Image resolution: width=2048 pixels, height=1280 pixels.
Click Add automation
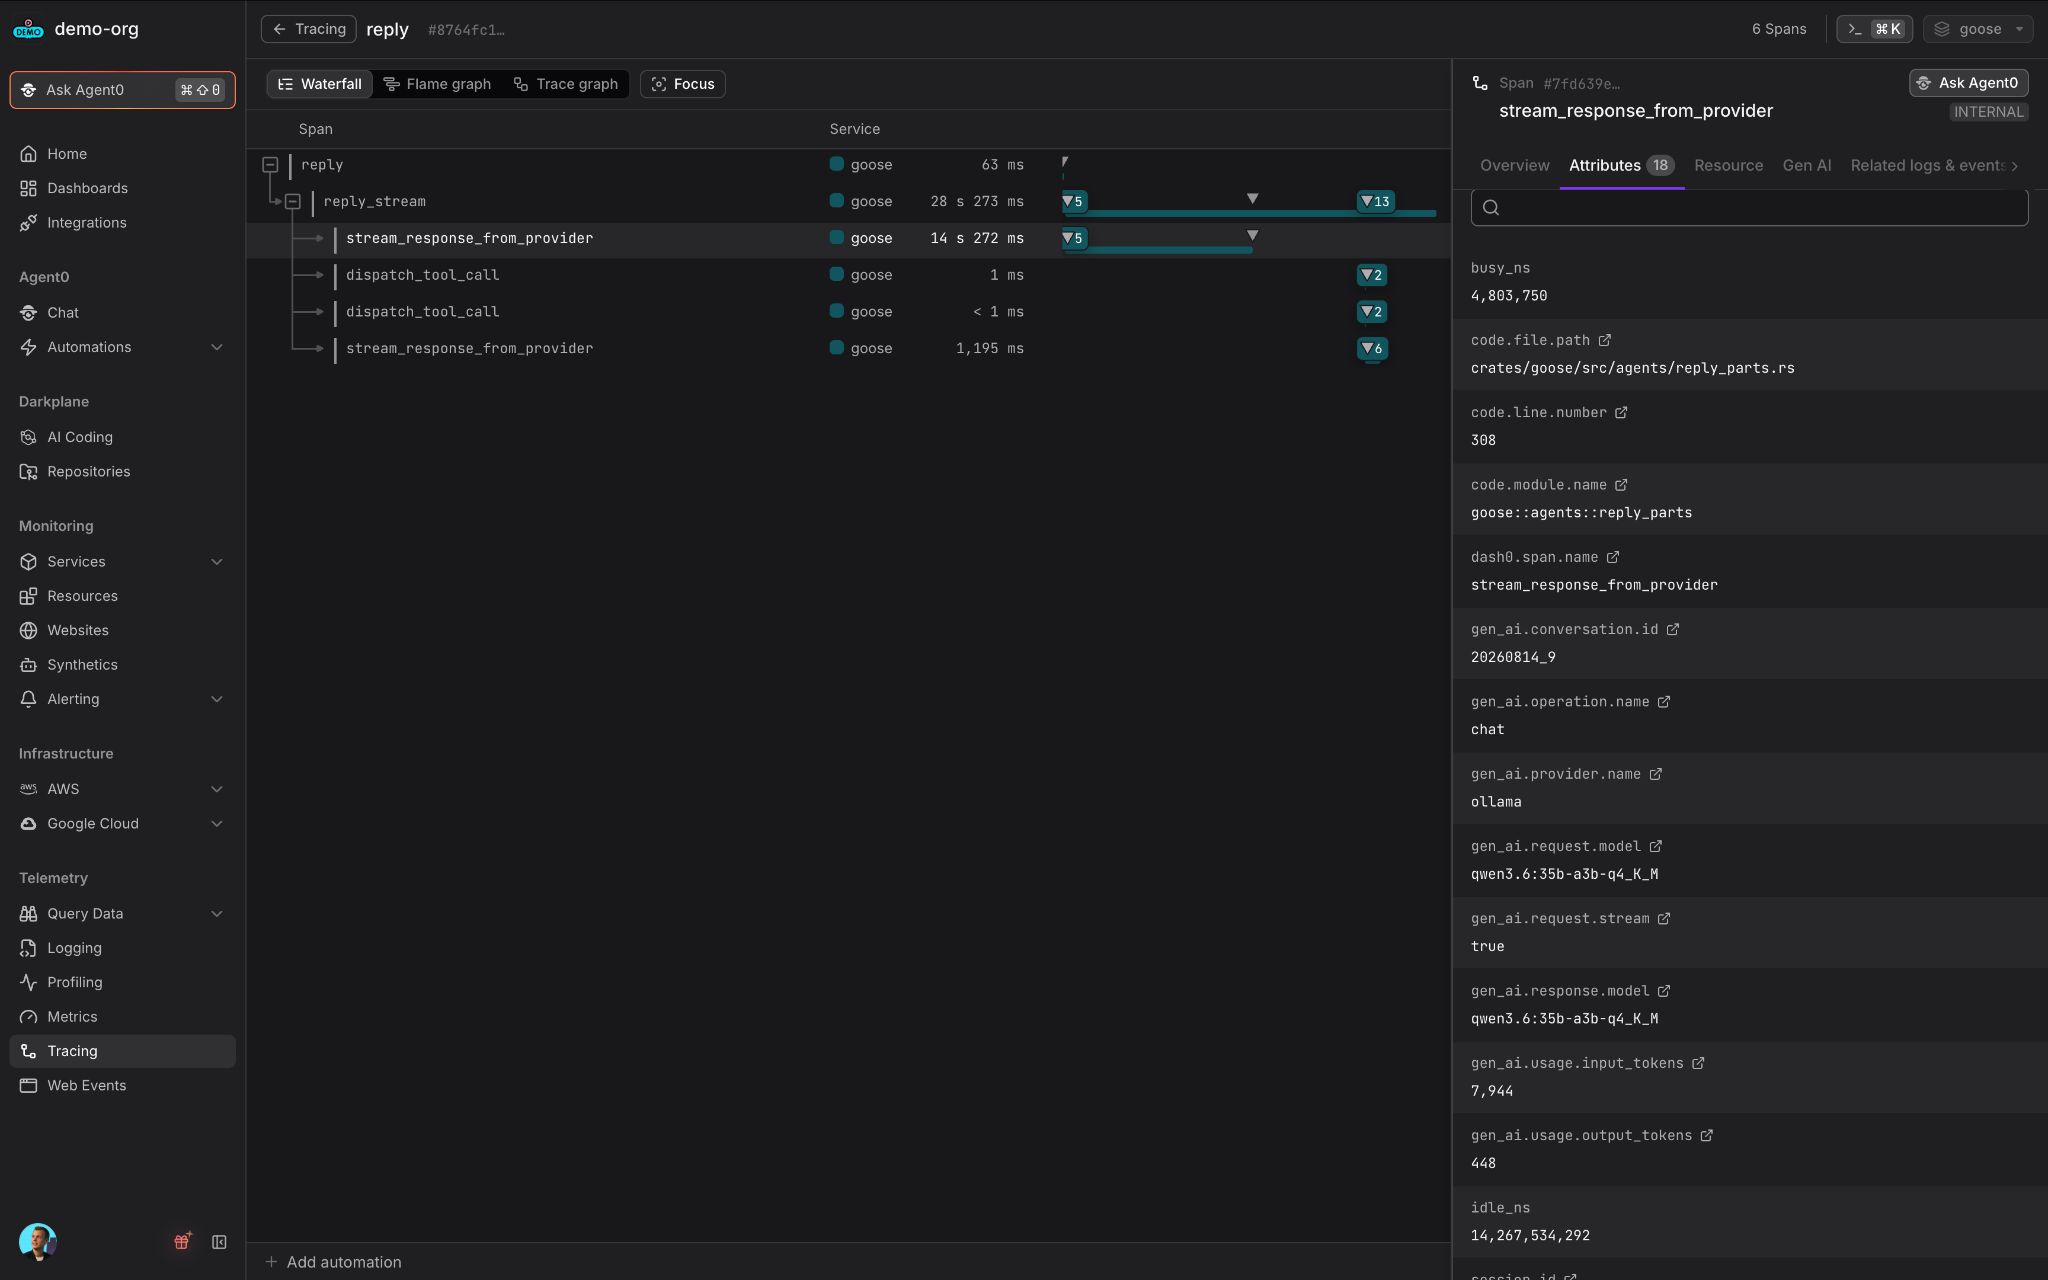pos(333,1262)
